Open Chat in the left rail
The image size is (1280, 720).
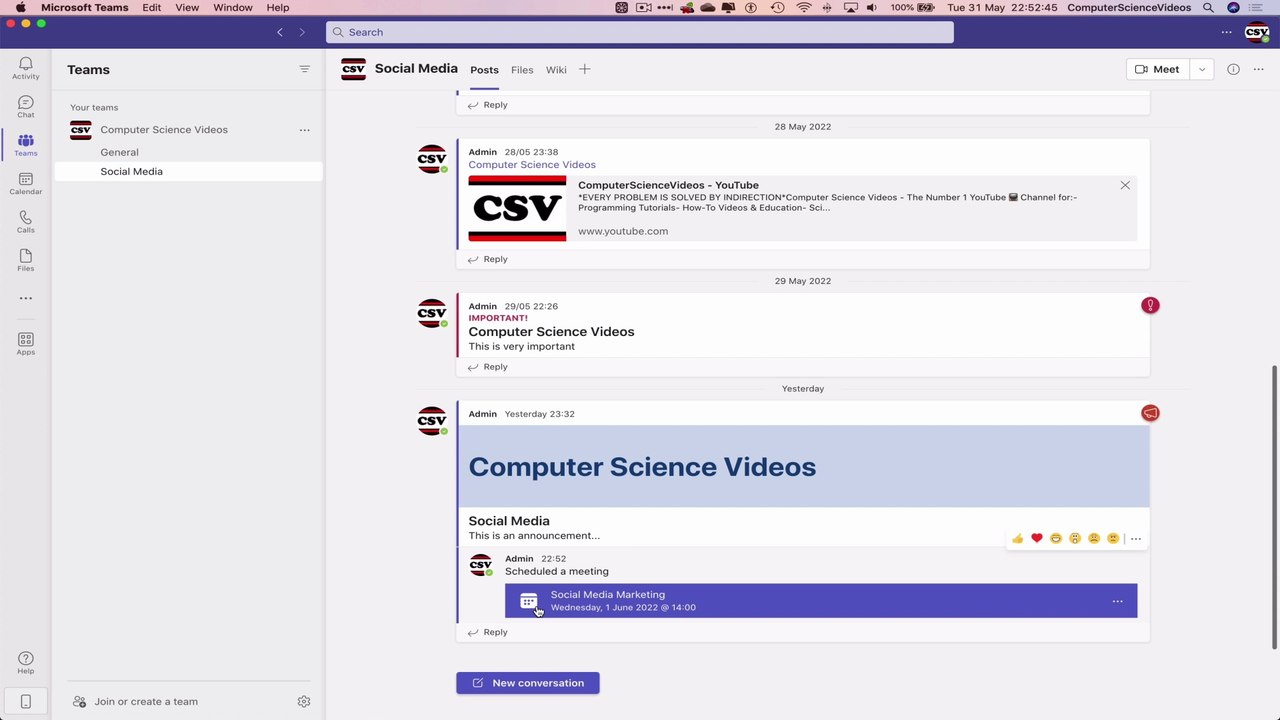click(x=26, y=107)
